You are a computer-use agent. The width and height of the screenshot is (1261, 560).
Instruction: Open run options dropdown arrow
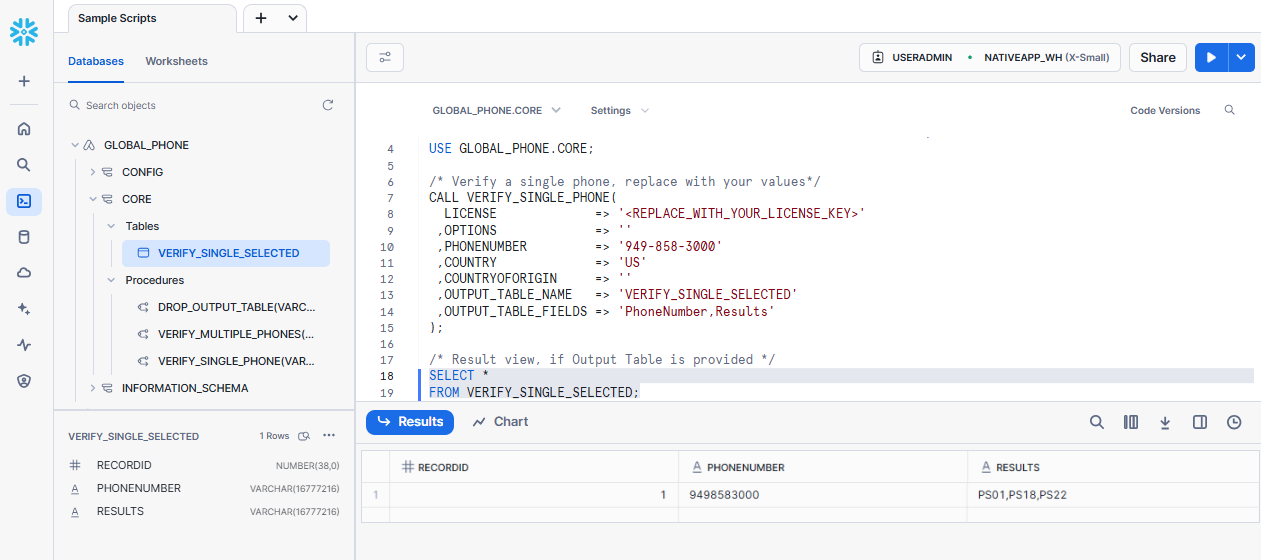click(x=1241, y=58)
